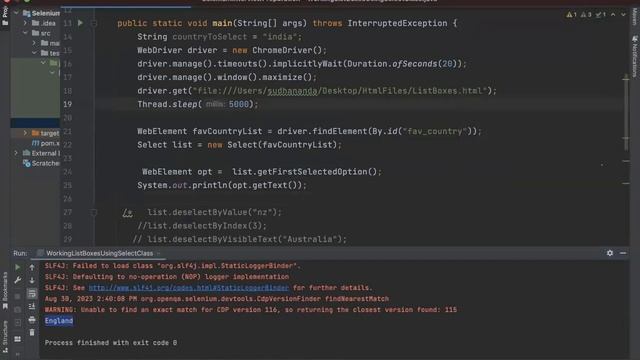
Task: Collapse the Selenium project root node
Action: 16,13
